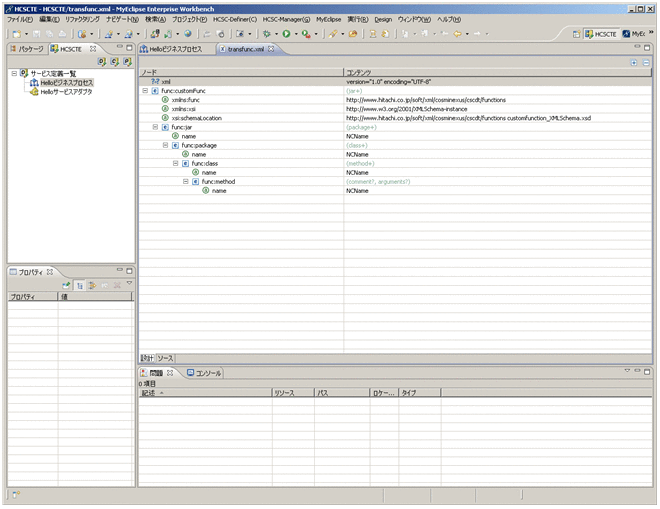Switch to the ソース tab

165,357
